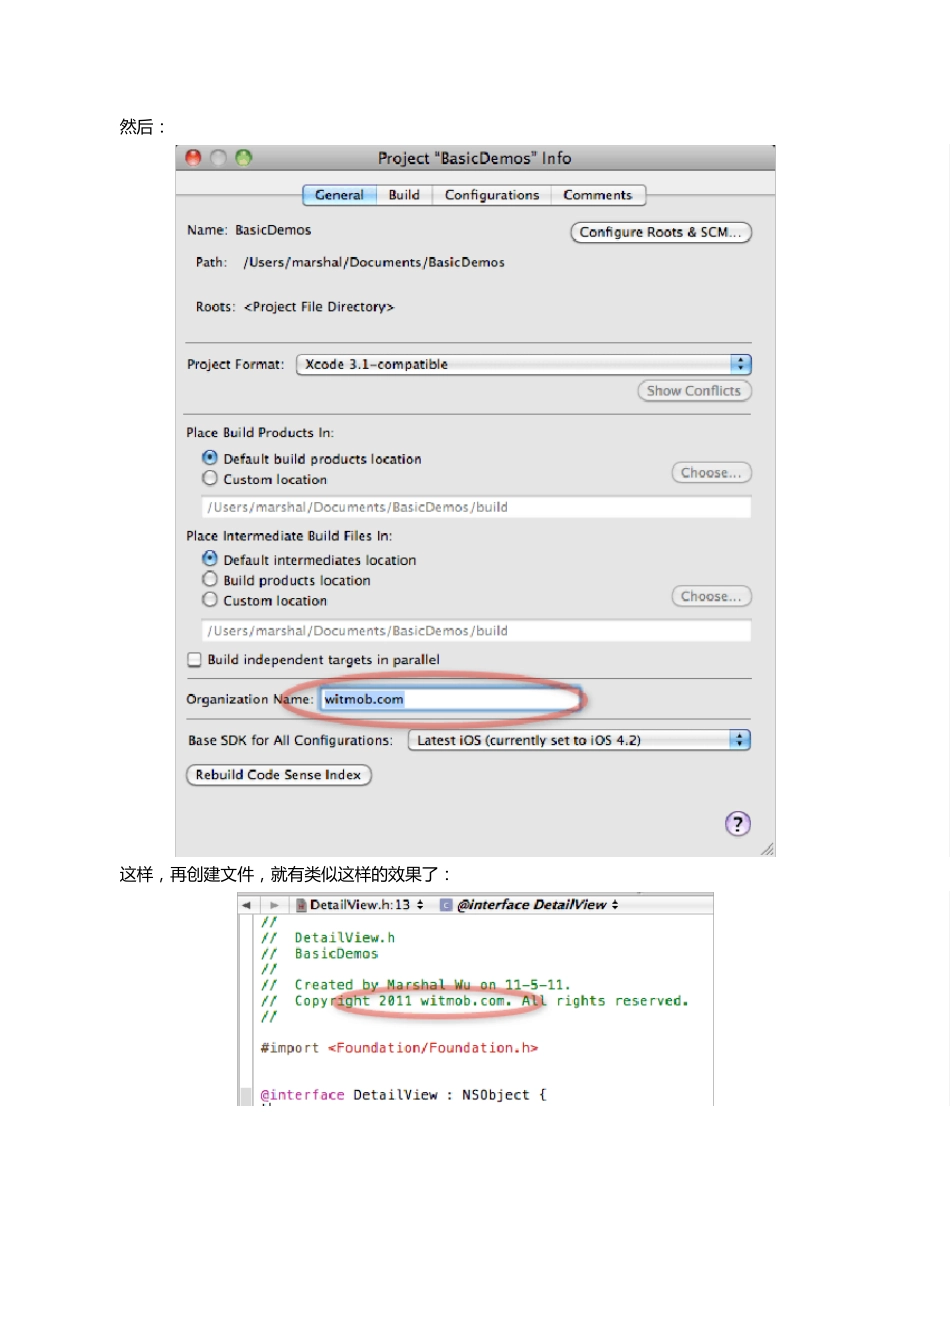Click the #import Foundation line in editor
The image size is (950, 1344).
[x=399, y=1048]
